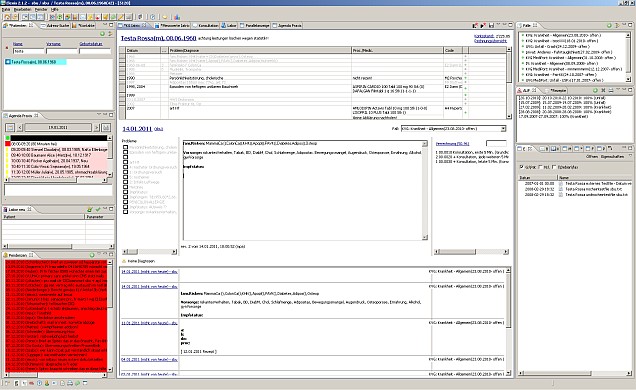The image size is (636, 390).
Task: Open view menu triangle beside Eigenschaften
Action: click(x=630, y=156)
